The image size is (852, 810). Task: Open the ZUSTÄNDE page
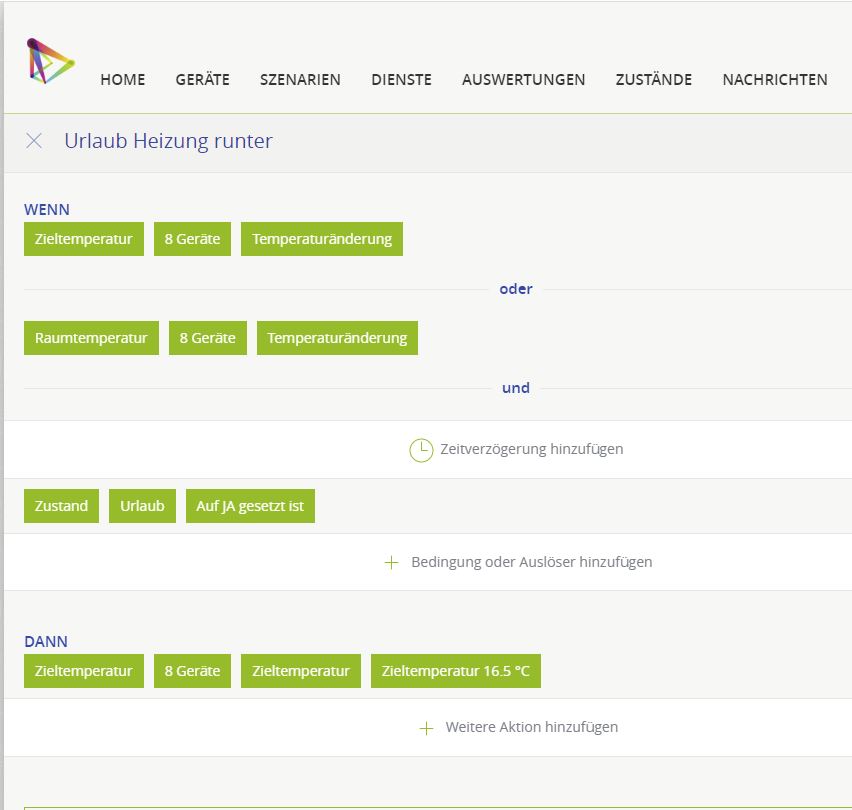(x=653, y=80)
